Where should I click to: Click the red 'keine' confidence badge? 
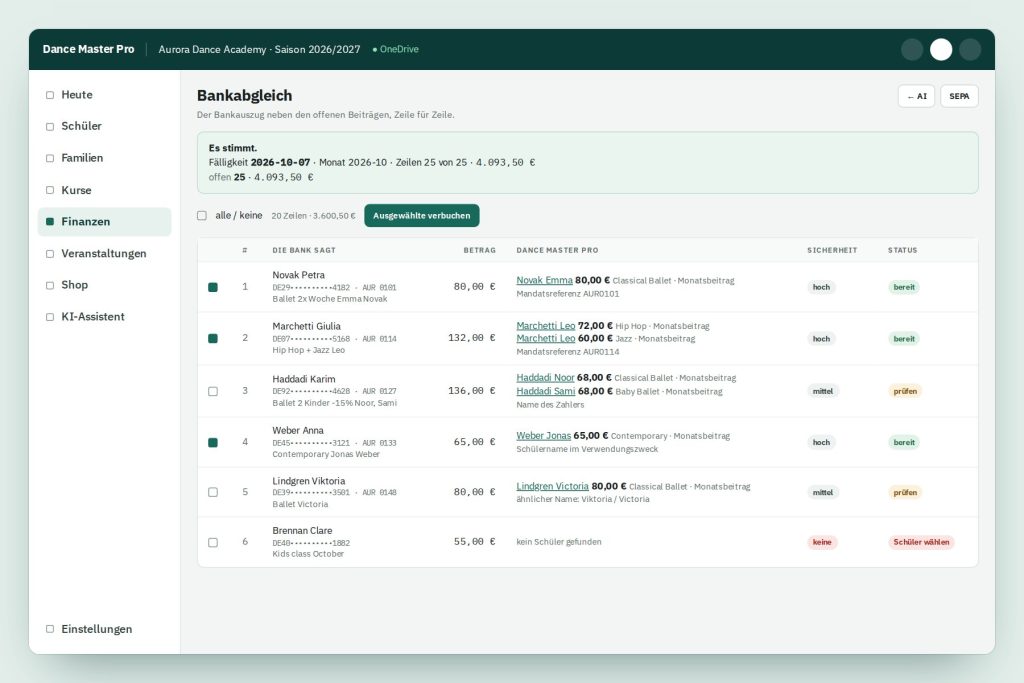822,542
